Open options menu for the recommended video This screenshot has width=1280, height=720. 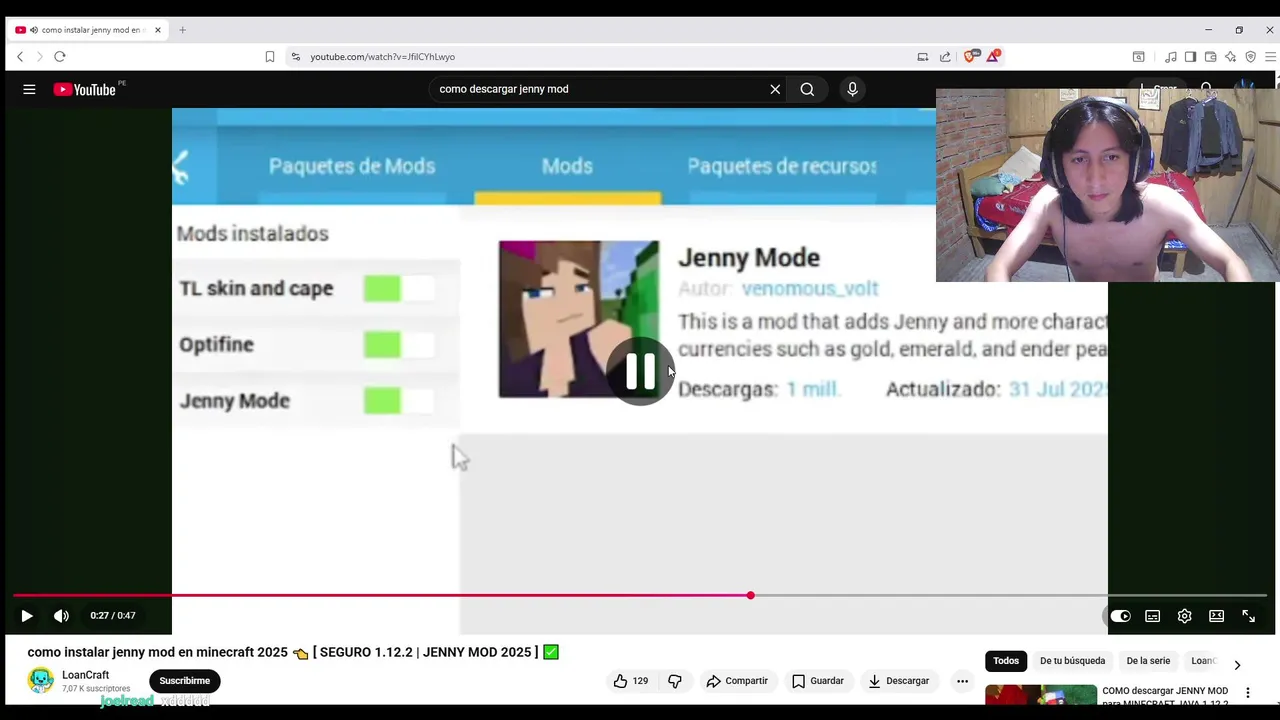coord(1247,693)
